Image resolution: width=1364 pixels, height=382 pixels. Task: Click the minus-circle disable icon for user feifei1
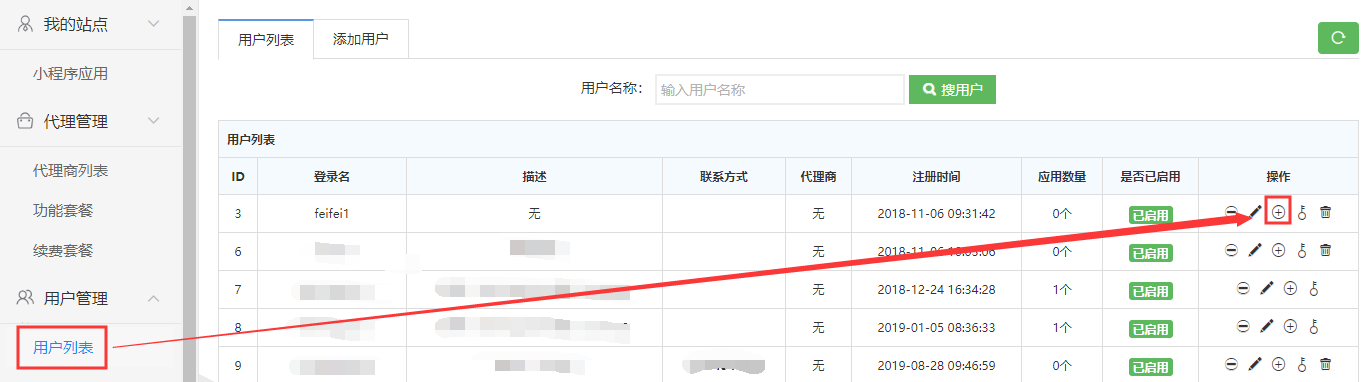point(1232,212)
